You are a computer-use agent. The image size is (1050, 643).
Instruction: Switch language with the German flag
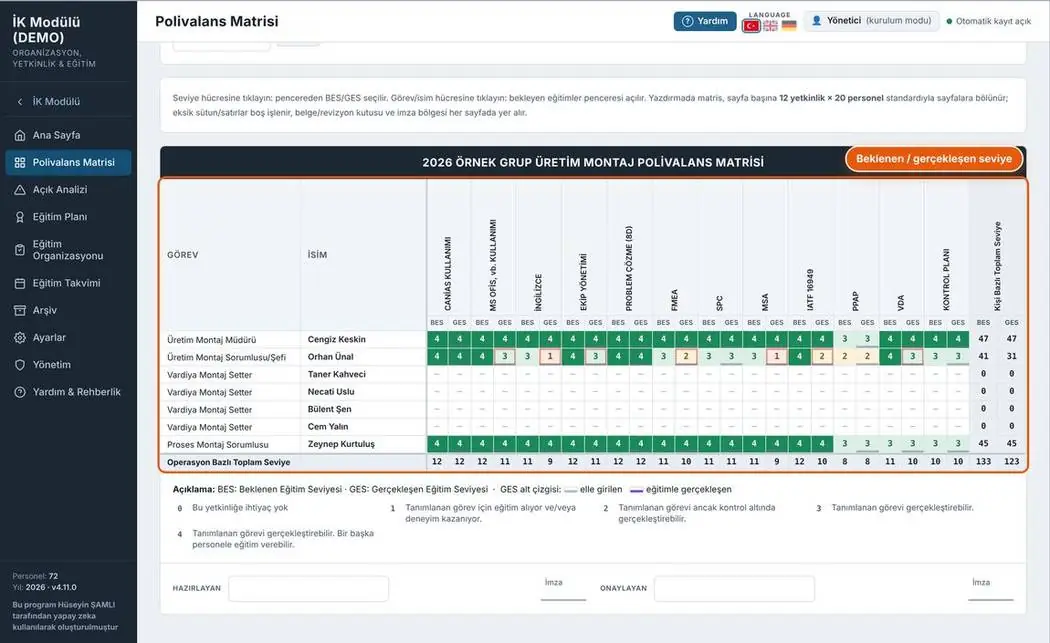(790, 25)
